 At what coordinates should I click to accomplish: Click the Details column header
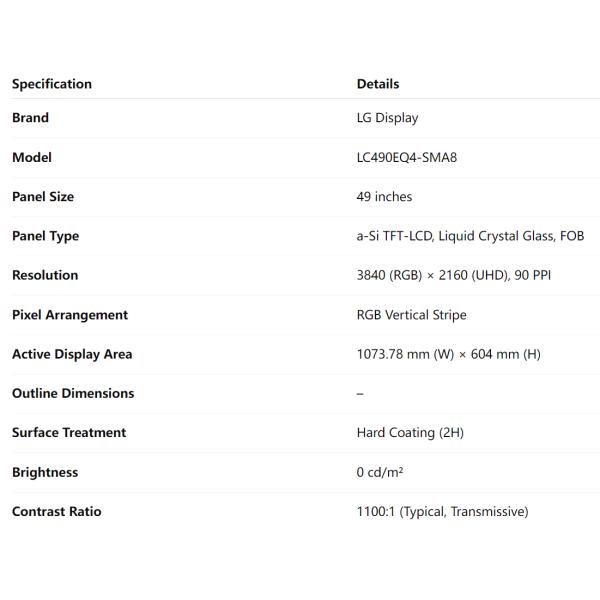click(x=378, y=84)
